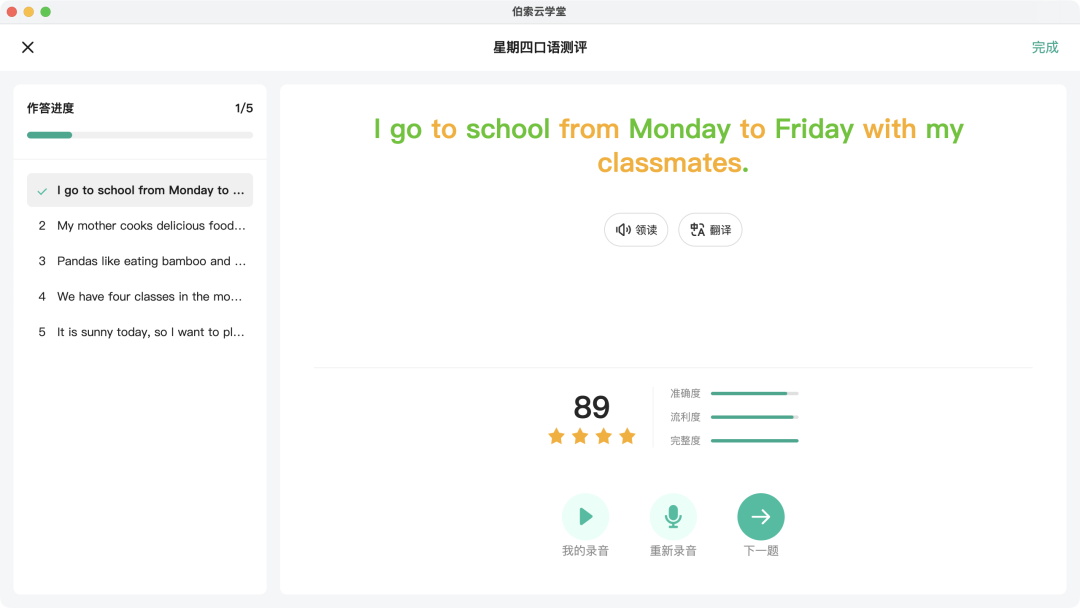The width and height of the screenshot is (1080, 608).
Task: Click the 完整度 completeness bar
Action: click(x=754, y=441)
